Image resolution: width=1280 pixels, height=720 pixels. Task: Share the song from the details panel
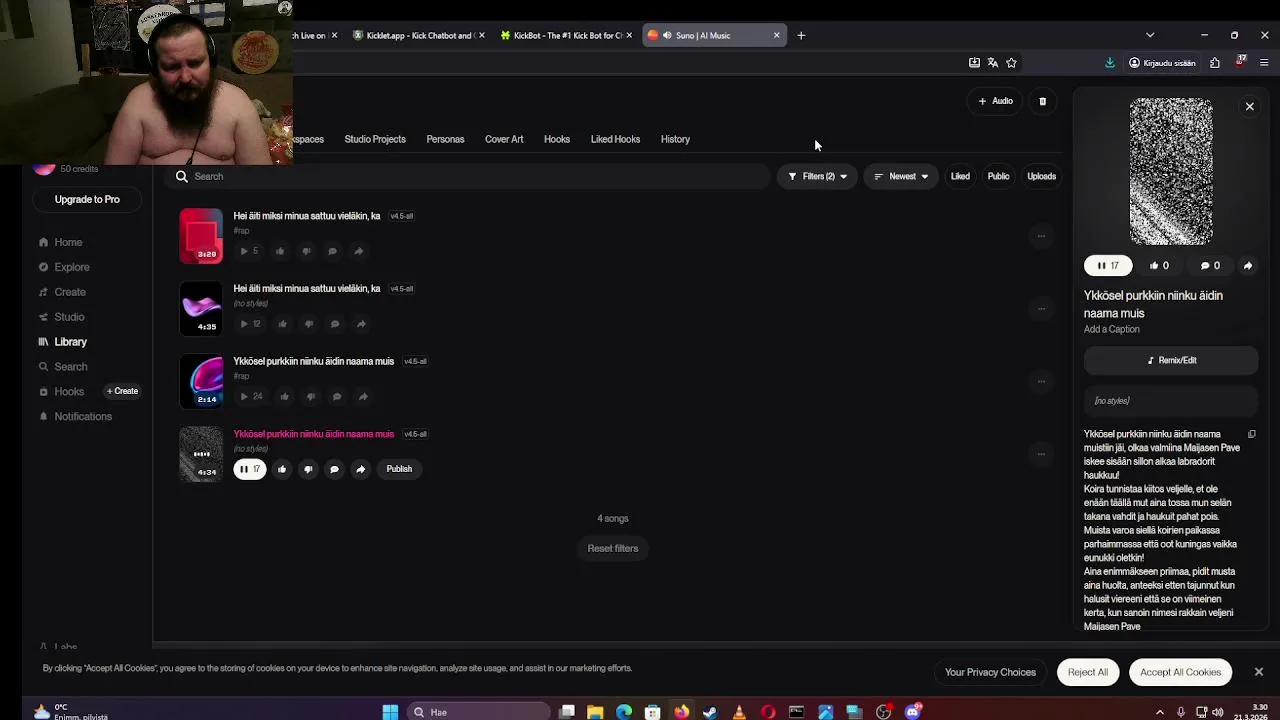[x=1247, y=266]
